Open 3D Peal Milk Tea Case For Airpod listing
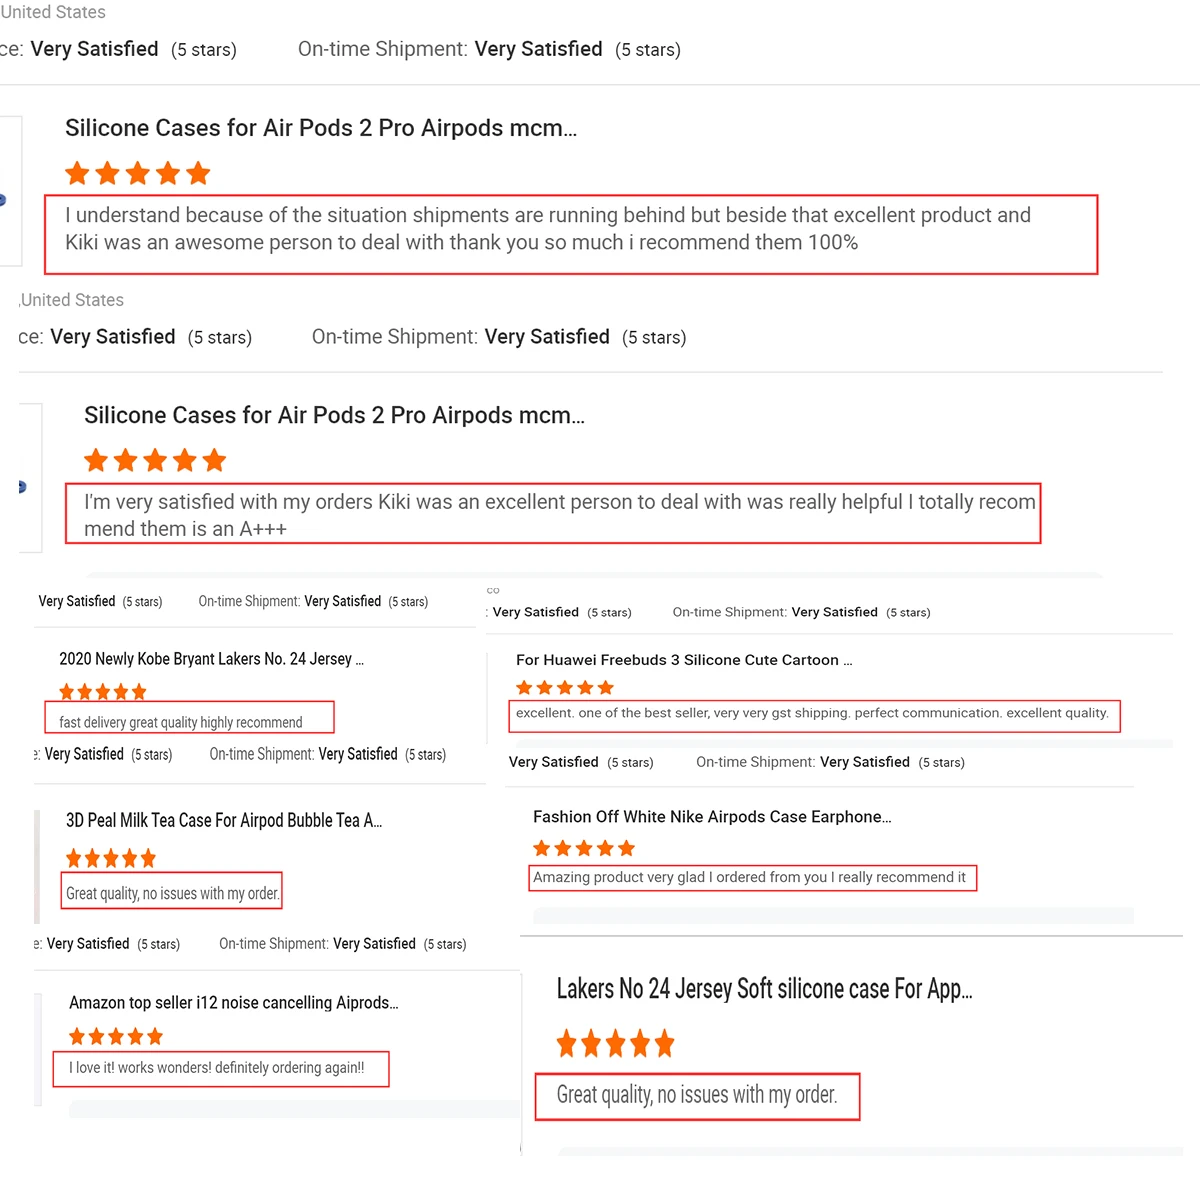Image resolution: width=1200 pixels, height=1200 pixels. coord(224,821)
